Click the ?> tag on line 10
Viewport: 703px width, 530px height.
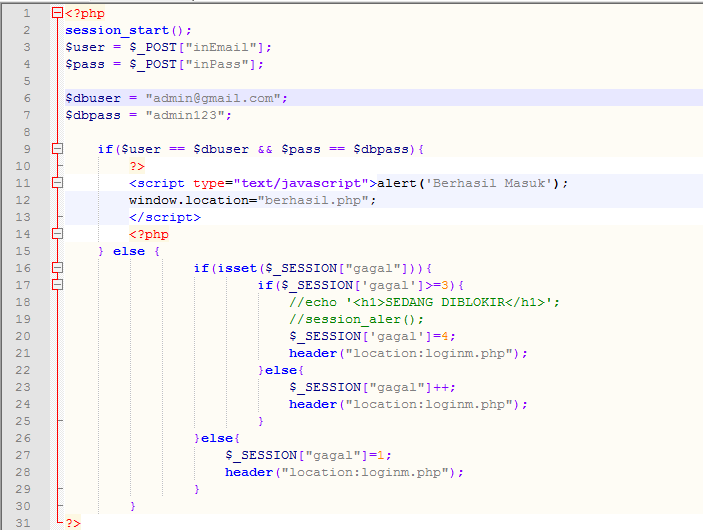tap(137, 166)
